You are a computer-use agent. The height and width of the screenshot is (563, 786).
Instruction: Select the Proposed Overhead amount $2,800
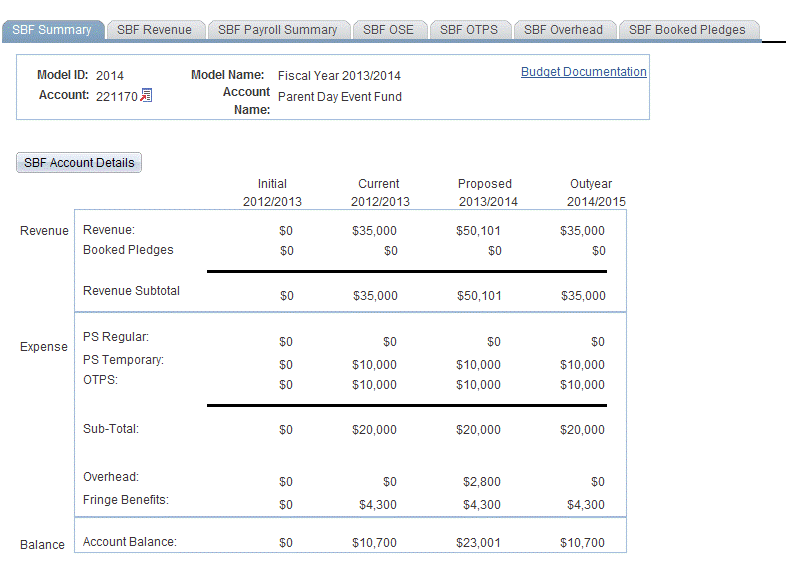click(482, 482)
